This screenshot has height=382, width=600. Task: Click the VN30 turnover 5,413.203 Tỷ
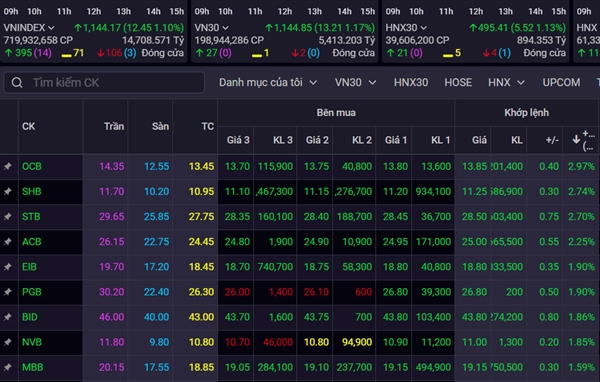pyautogui.click(x=347, y=40)
